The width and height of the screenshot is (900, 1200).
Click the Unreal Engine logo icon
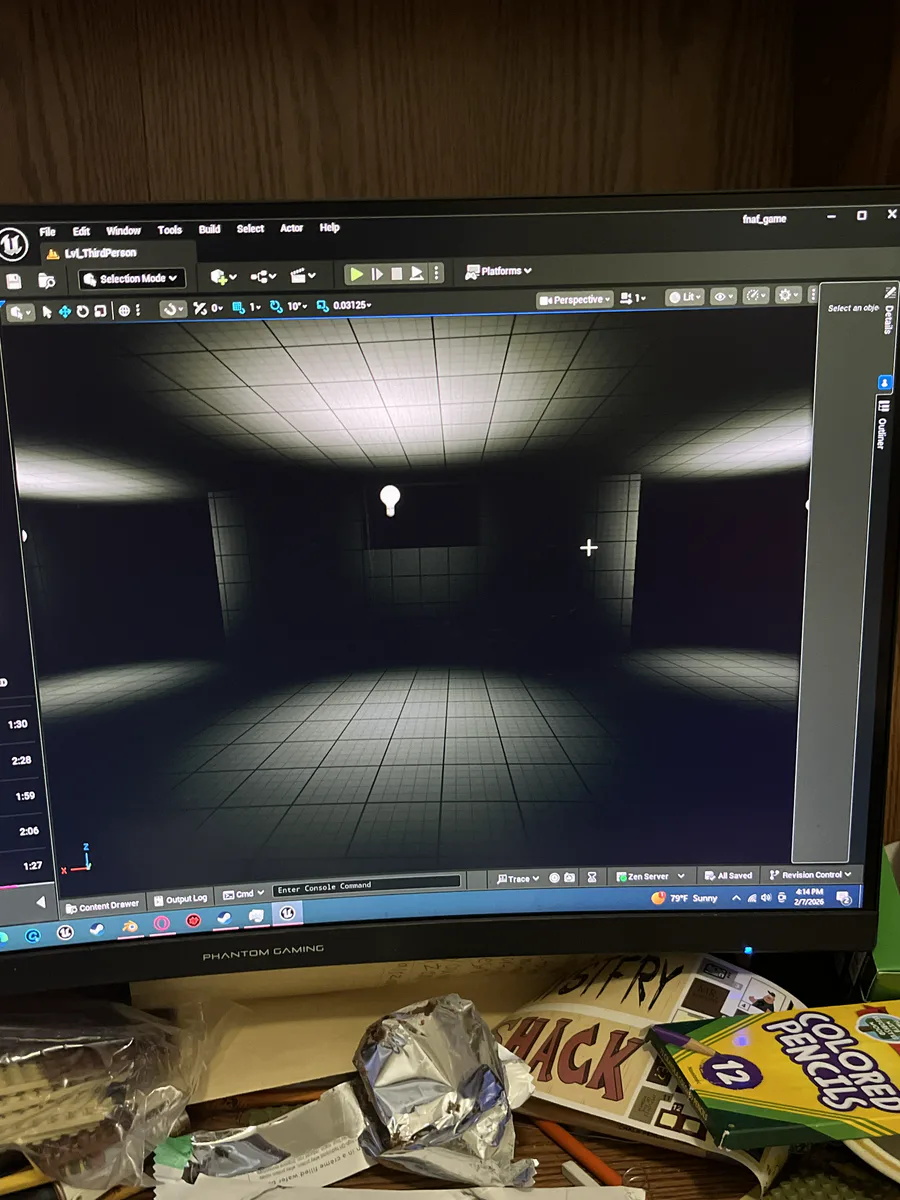point(13,243)
